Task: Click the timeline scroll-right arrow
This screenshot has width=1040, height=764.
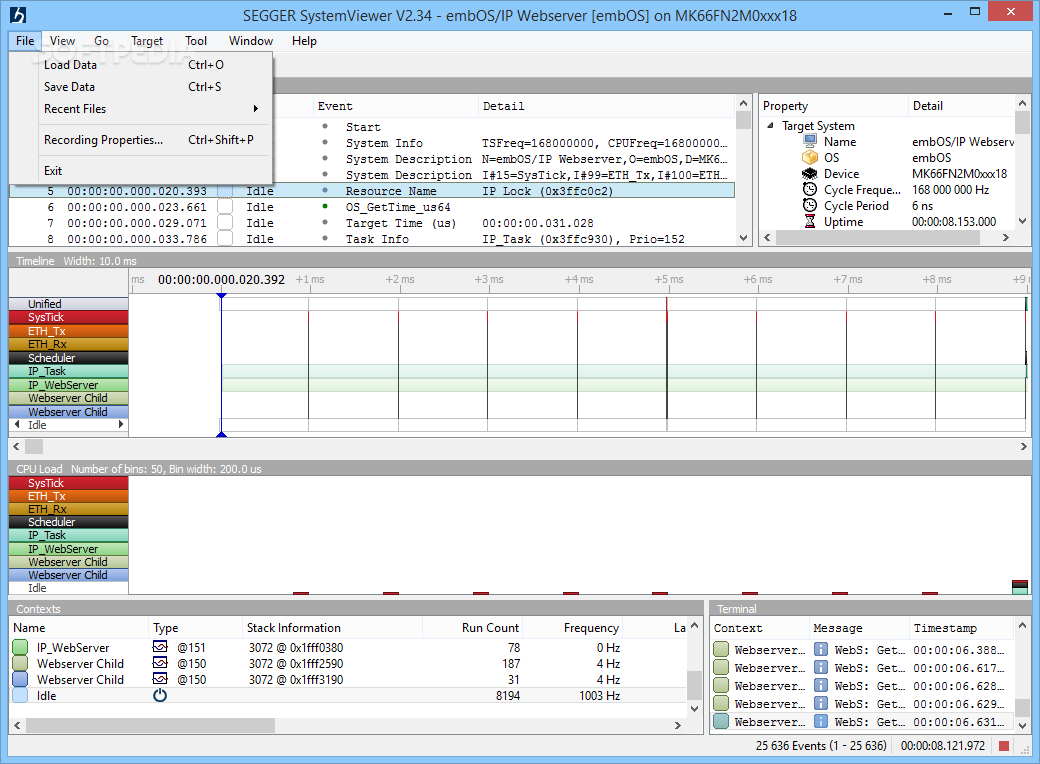Action: (x=1023, y=446)
